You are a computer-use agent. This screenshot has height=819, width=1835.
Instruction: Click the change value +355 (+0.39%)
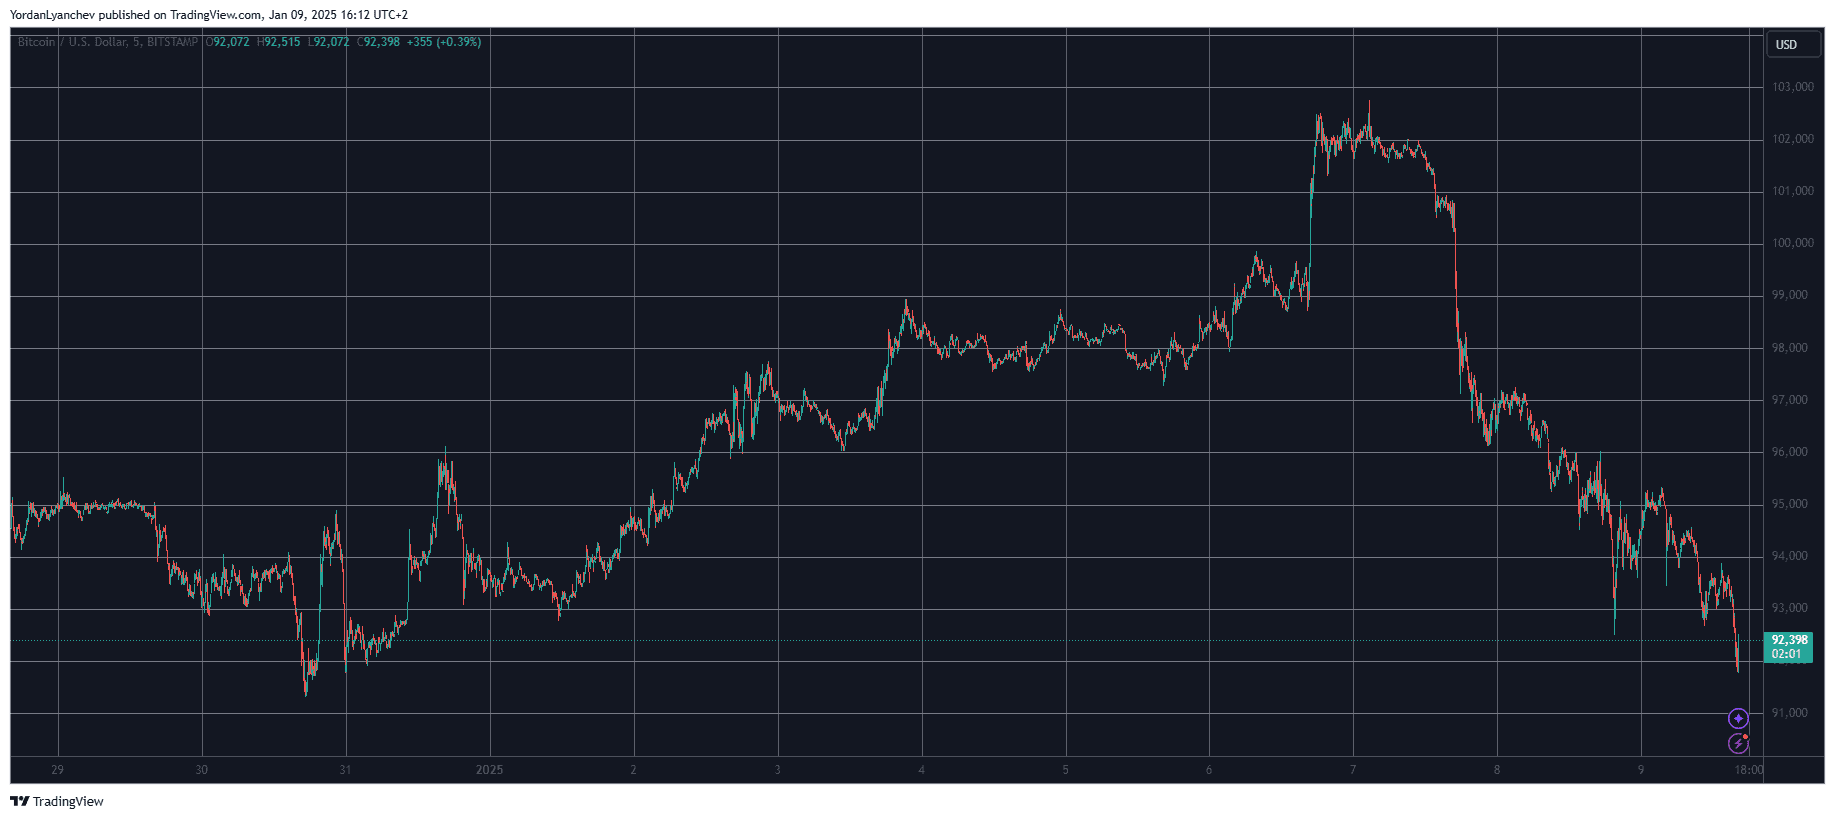444,42
